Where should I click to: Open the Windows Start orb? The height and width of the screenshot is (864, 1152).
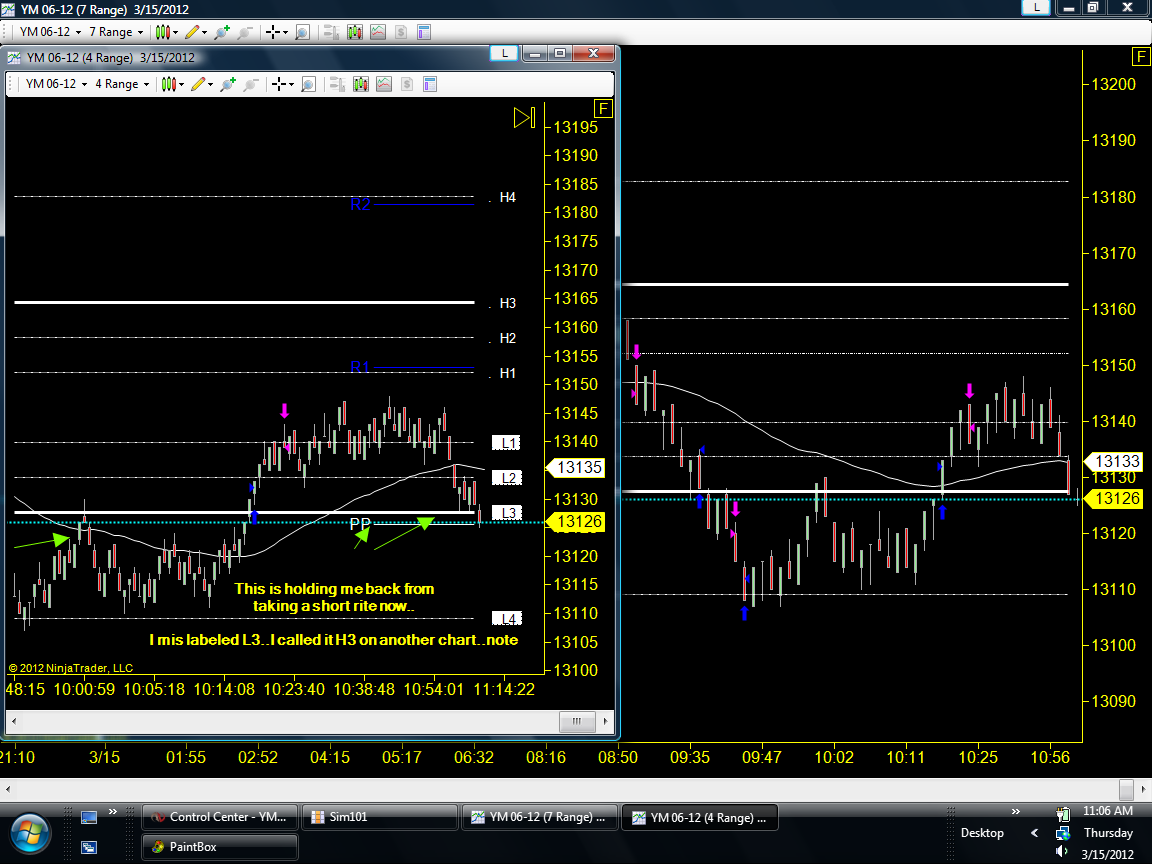pos(30,834)
